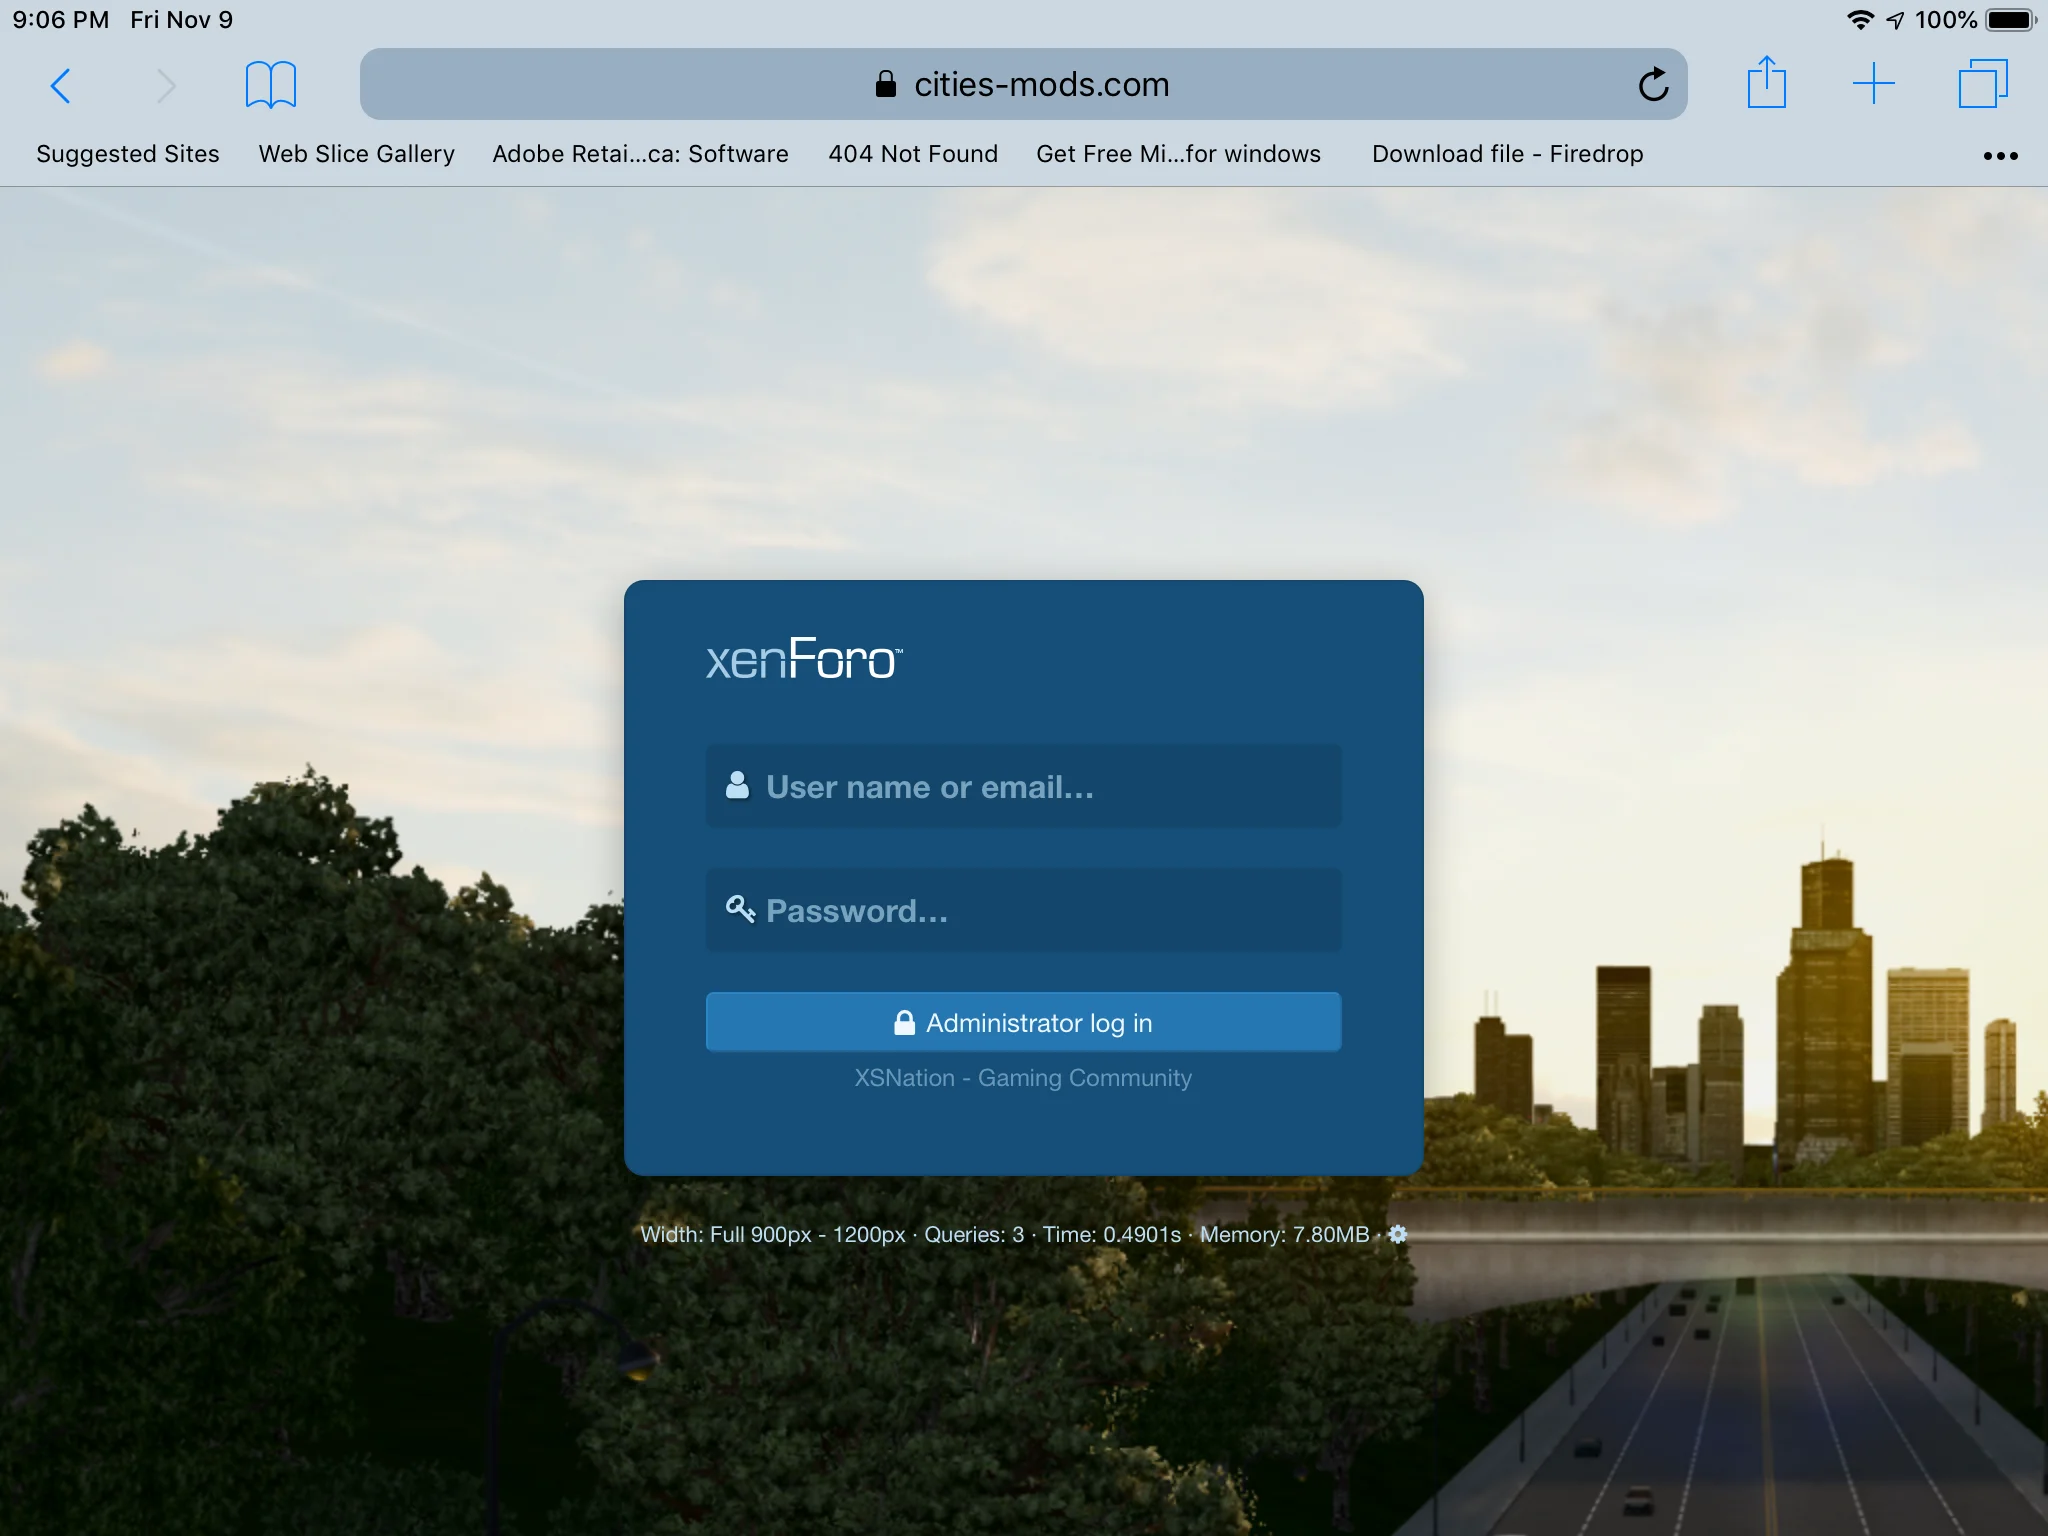This screenshot has width=2048, height=1536.
Task: Click the Queries: 3 debug text
Action: (974, 1234)
